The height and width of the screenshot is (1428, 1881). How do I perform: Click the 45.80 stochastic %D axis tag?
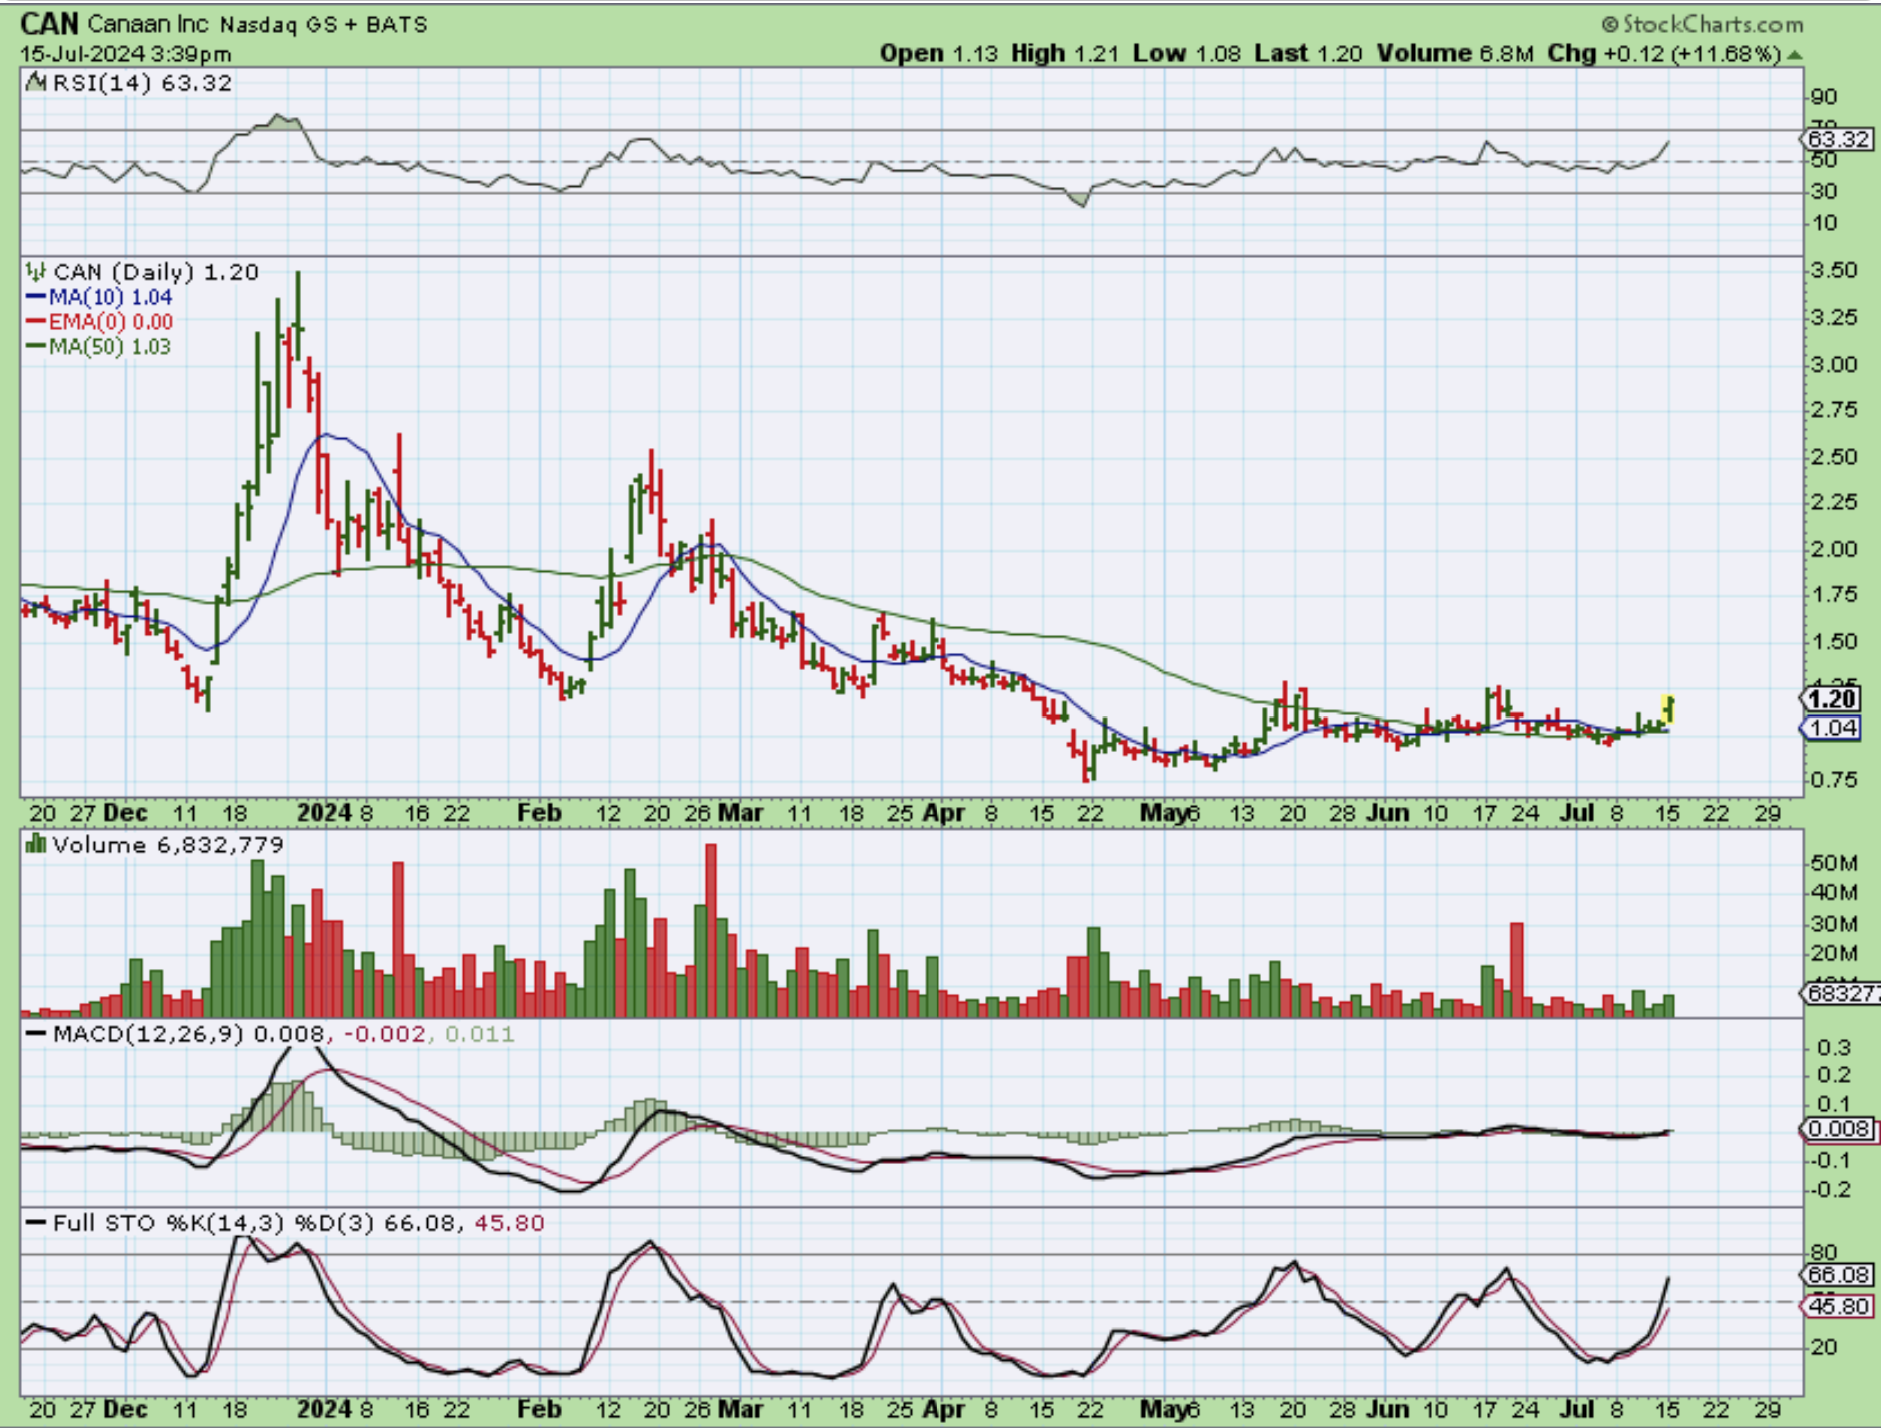[x=1838, y=1306]
